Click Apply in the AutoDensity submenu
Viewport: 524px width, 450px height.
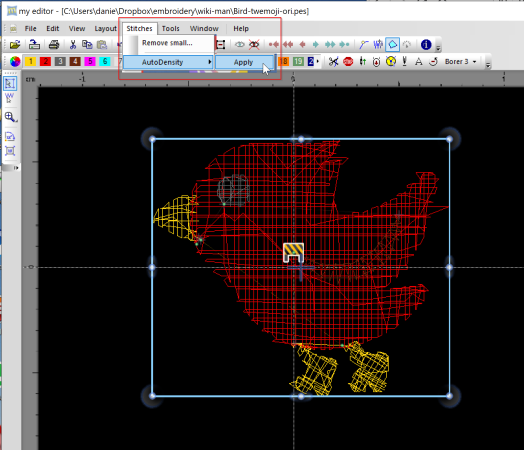[244, 62]
